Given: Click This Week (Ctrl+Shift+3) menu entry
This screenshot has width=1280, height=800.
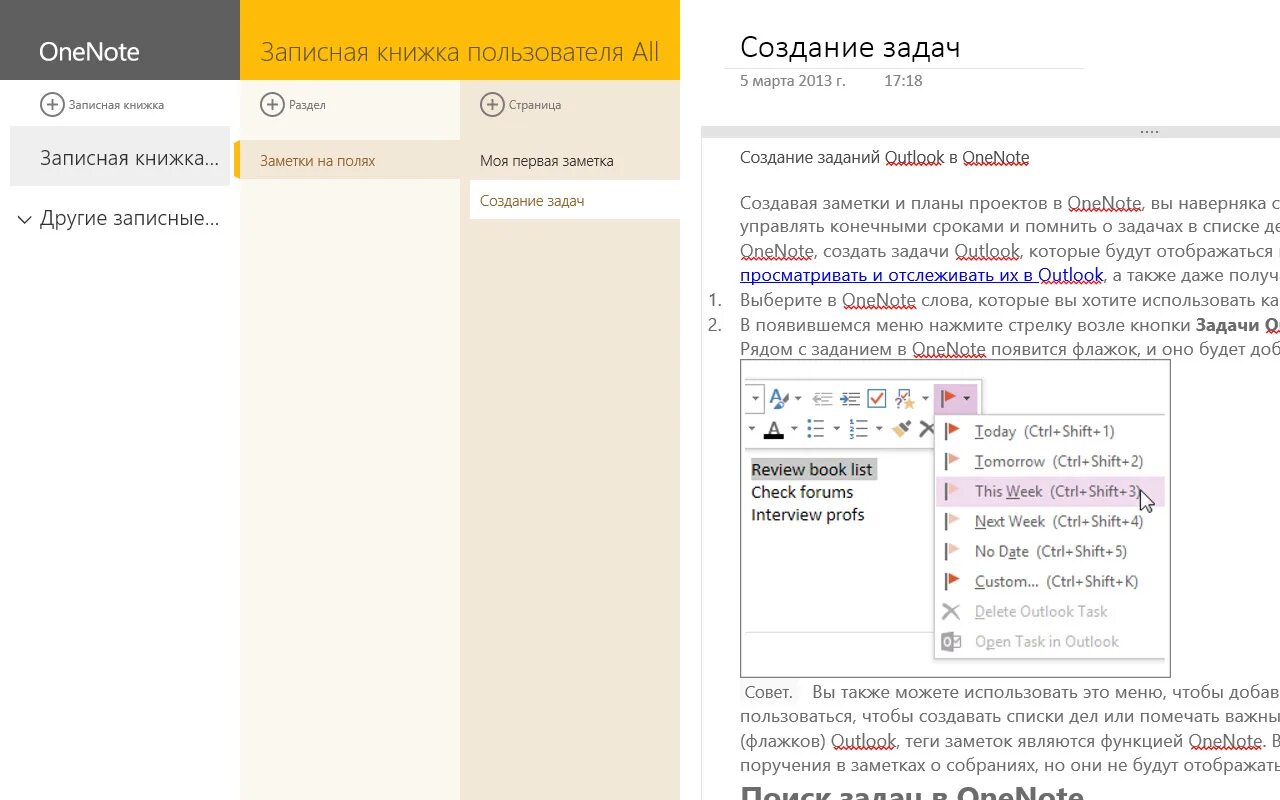Looking at the screenshot, I should coord(1050,491).
